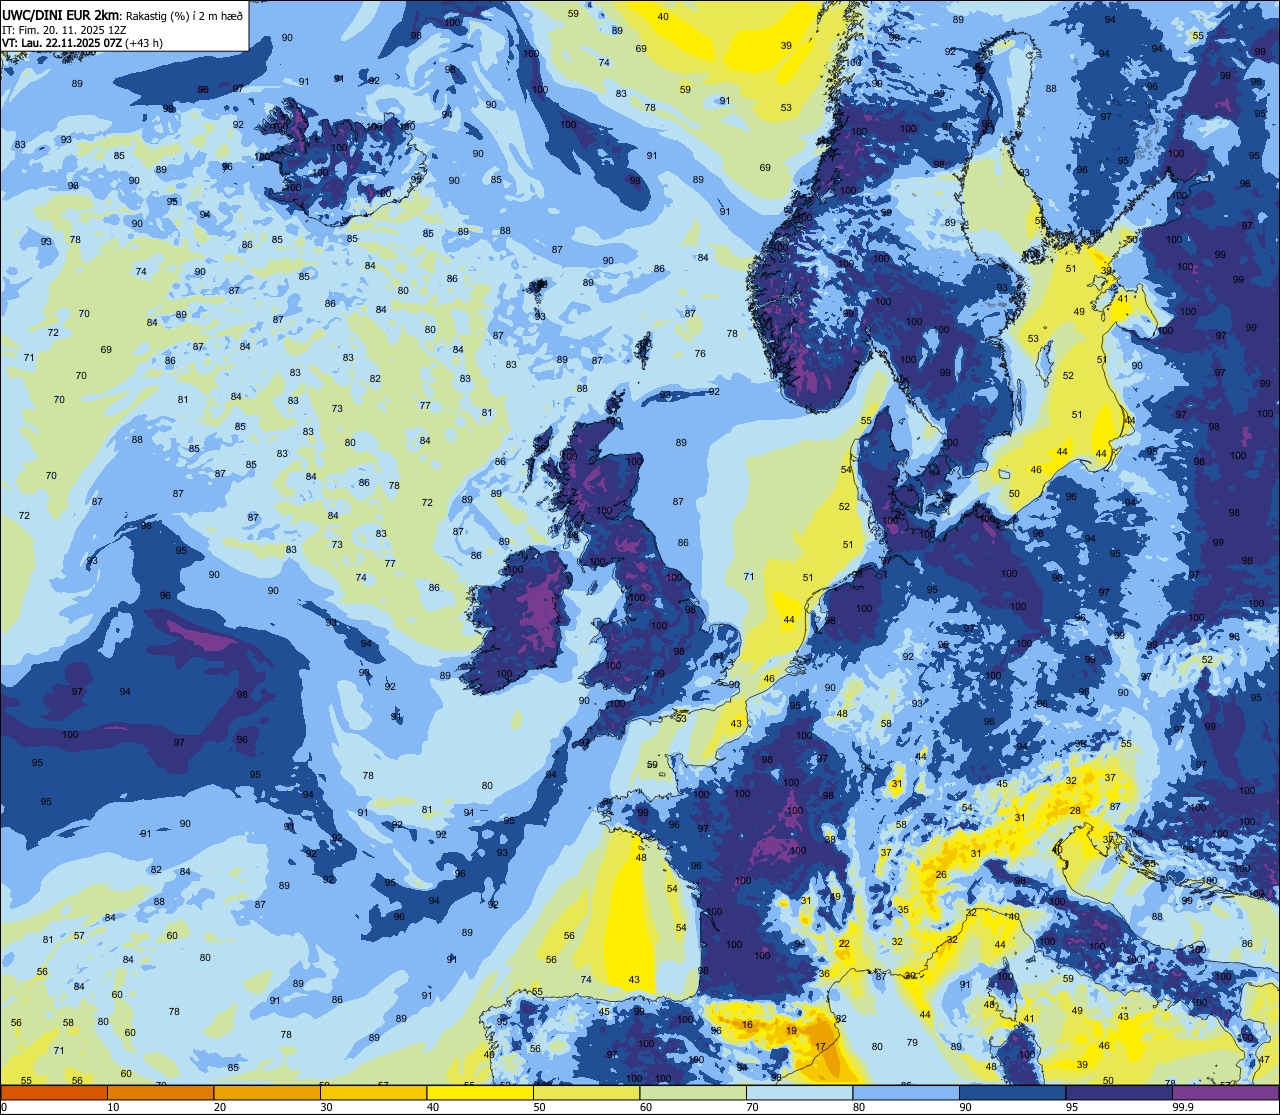The image size is (1280, 1115).
Task: Click the humidity value "16" on the map
Action: (x=747, y=1024)
